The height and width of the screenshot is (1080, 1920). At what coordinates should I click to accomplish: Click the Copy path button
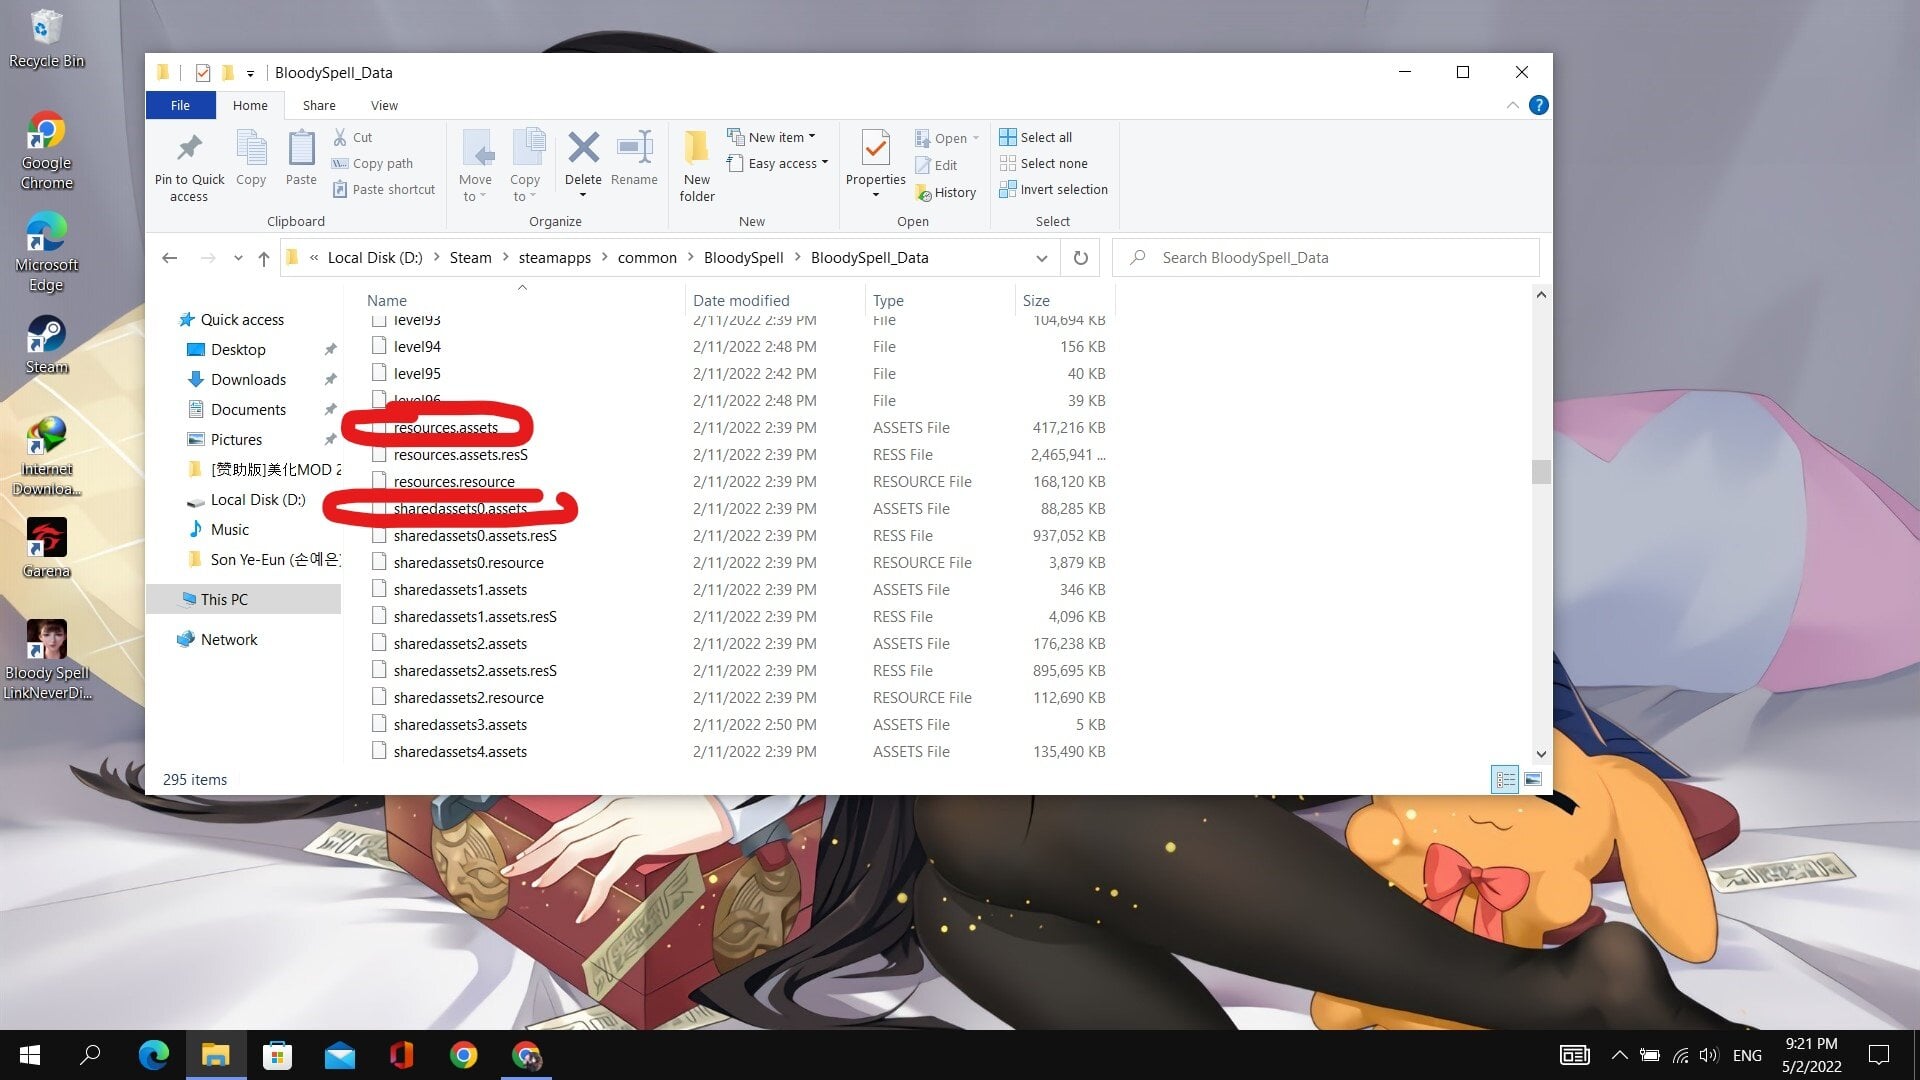(372, 163)
